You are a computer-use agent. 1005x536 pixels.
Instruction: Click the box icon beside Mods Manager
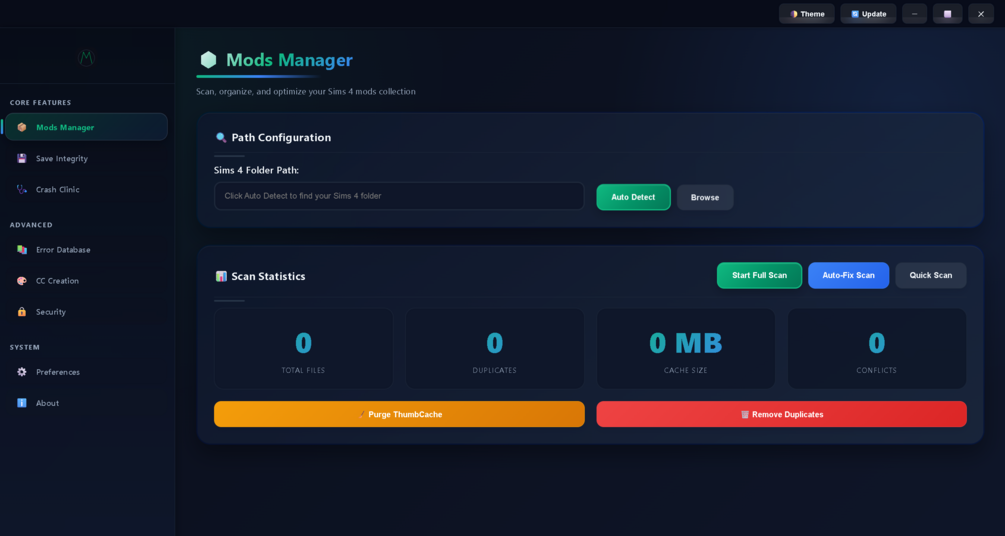pos(22,128)
